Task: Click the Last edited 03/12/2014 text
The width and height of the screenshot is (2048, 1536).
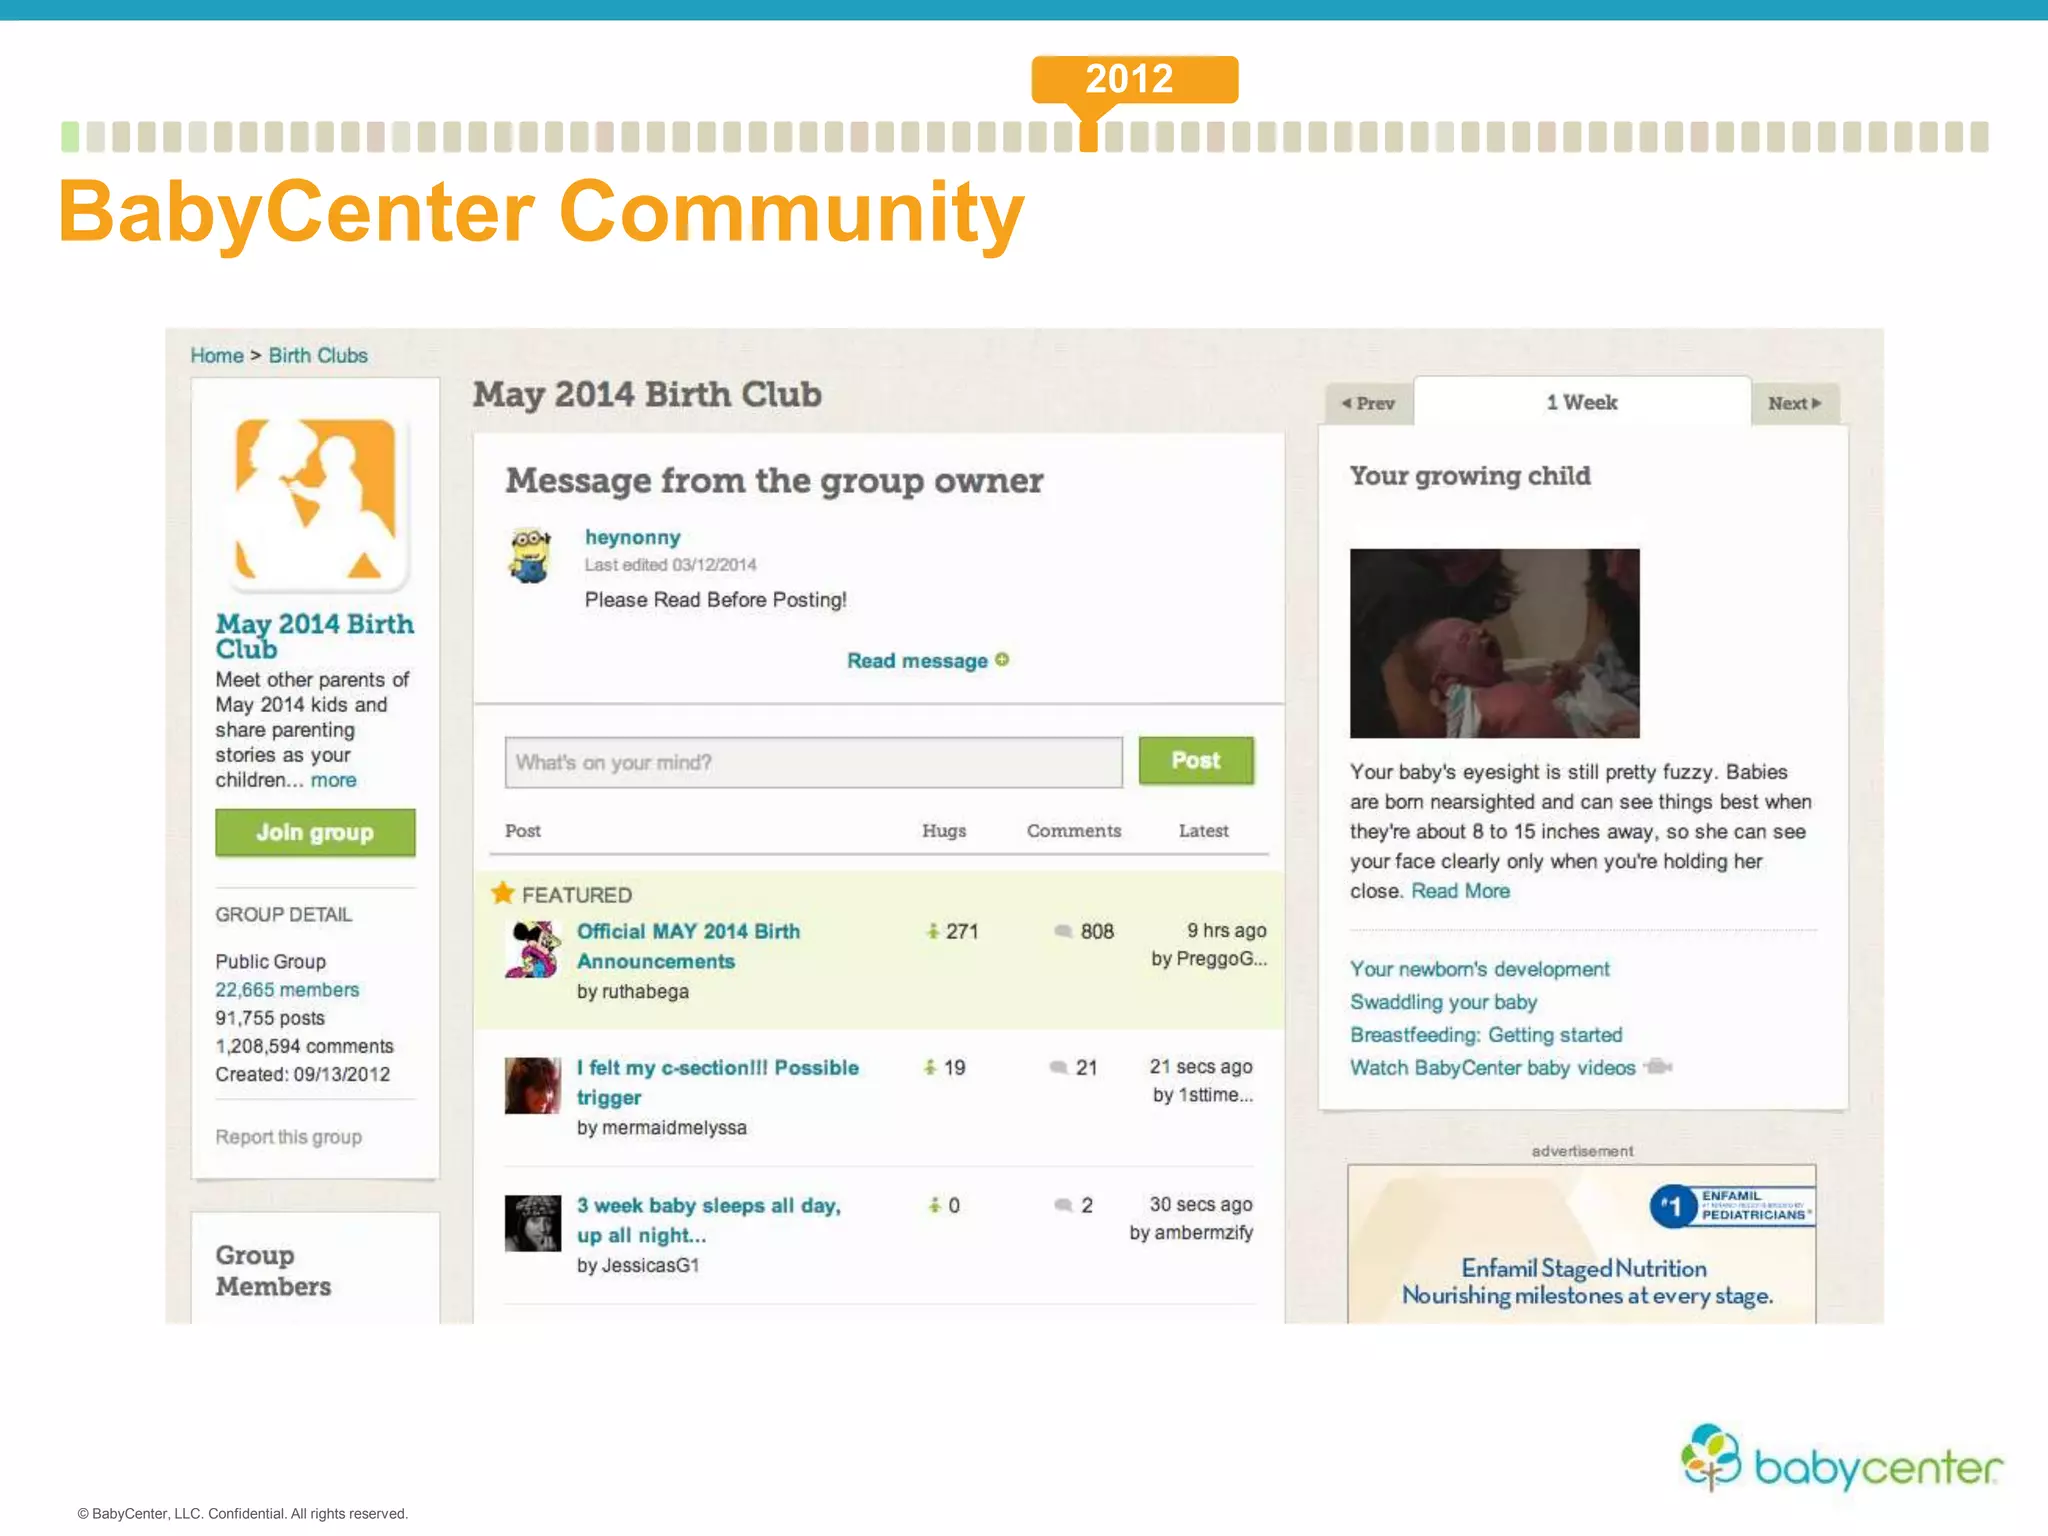Action: 670,565
